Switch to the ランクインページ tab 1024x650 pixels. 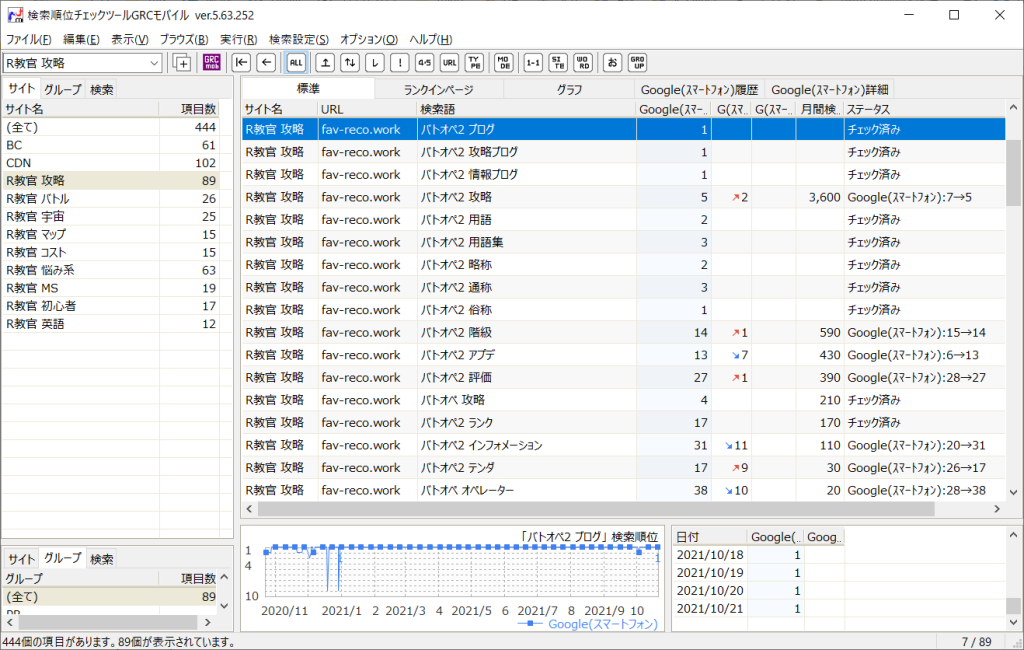438,89
